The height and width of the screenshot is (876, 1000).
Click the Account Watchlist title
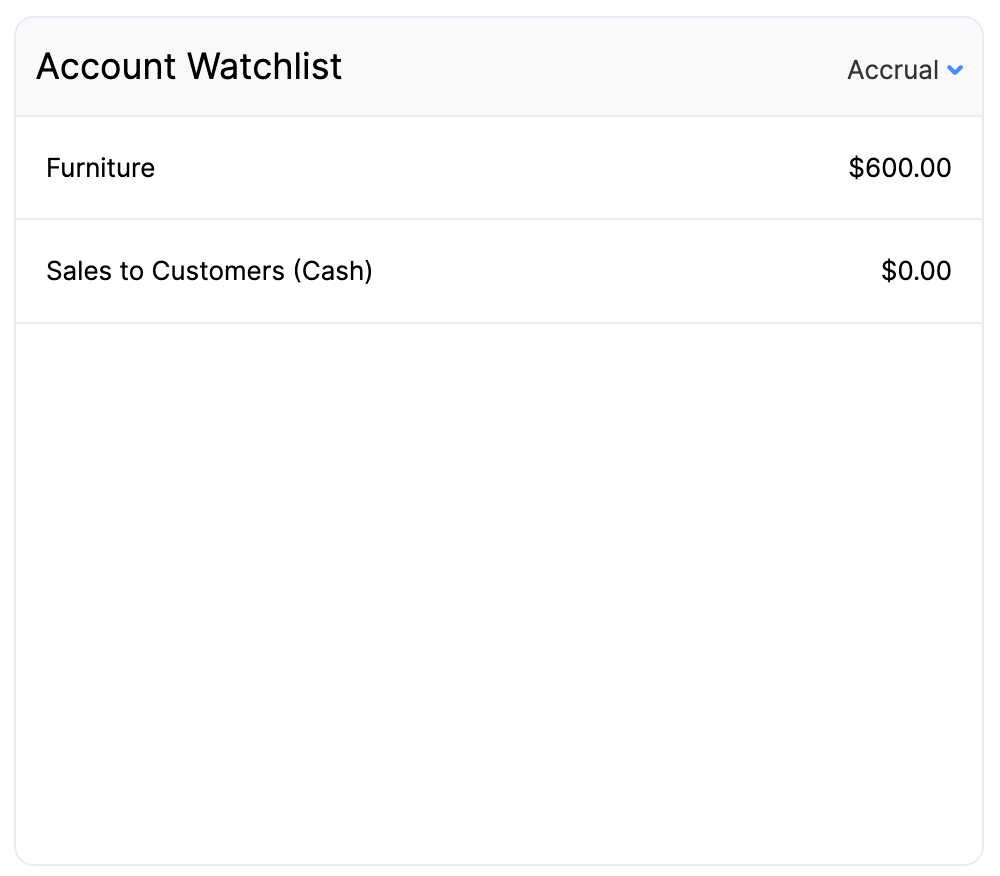point(188,66)
